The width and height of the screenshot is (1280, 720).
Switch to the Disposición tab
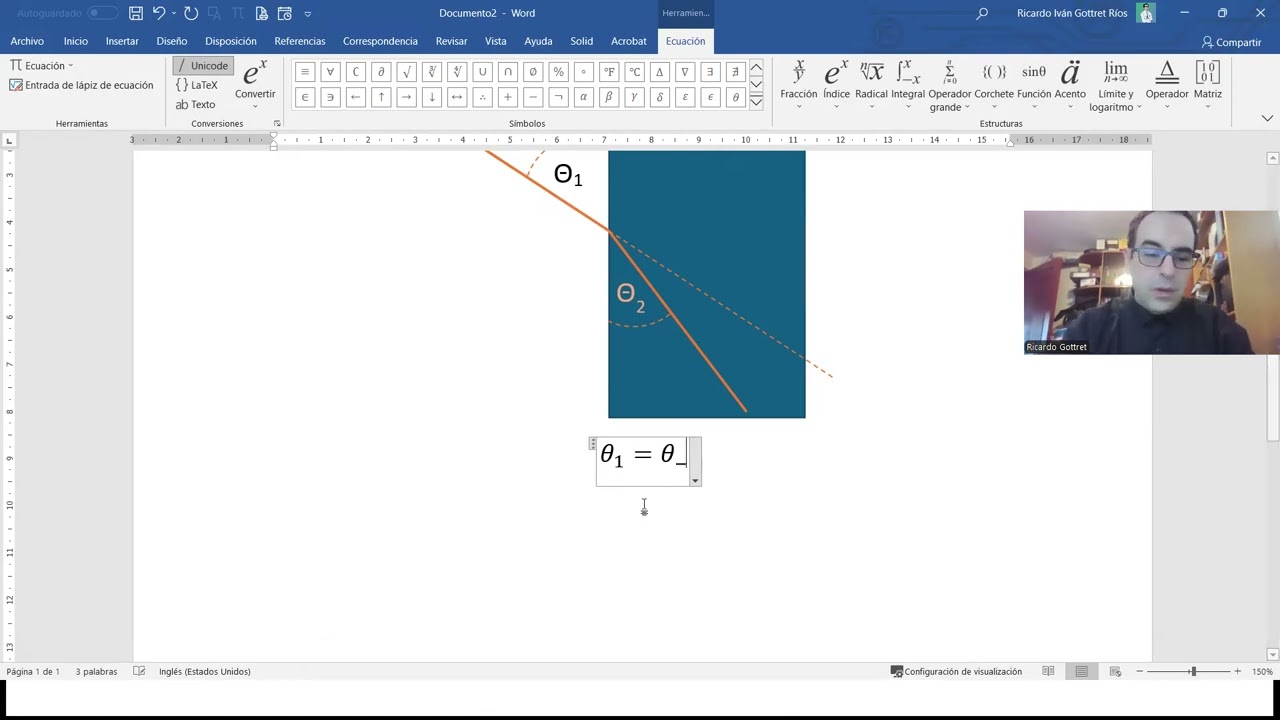pyautogui.click(x=231, y=41)
